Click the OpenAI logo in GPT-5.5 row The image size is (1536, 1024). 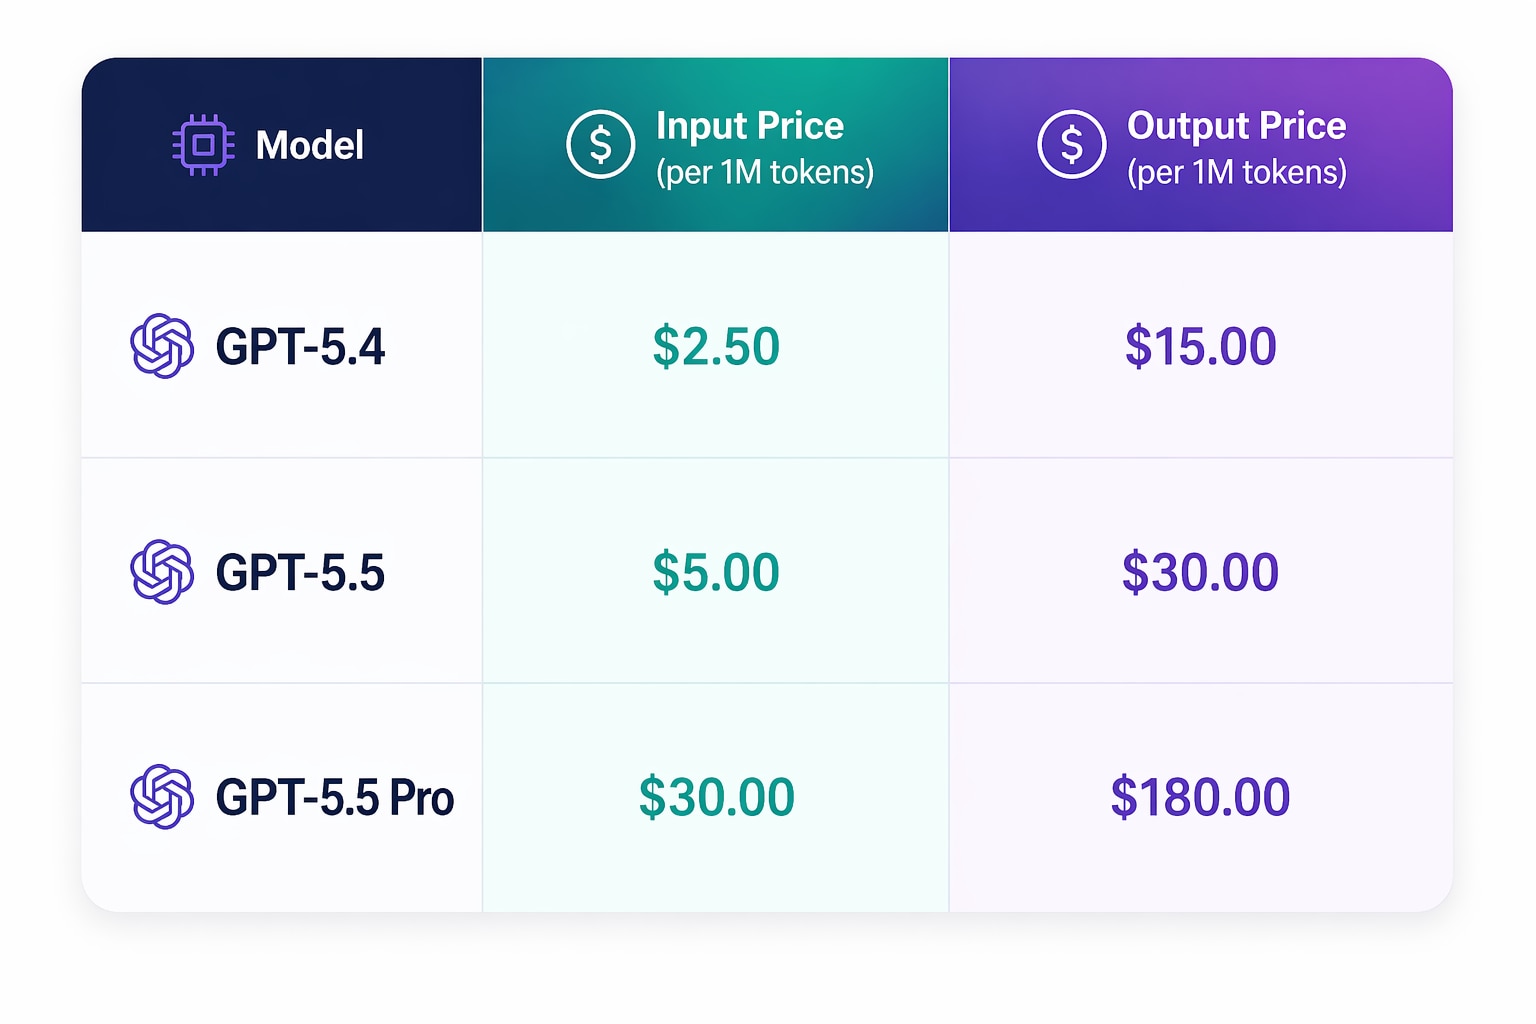coord(162,572)
